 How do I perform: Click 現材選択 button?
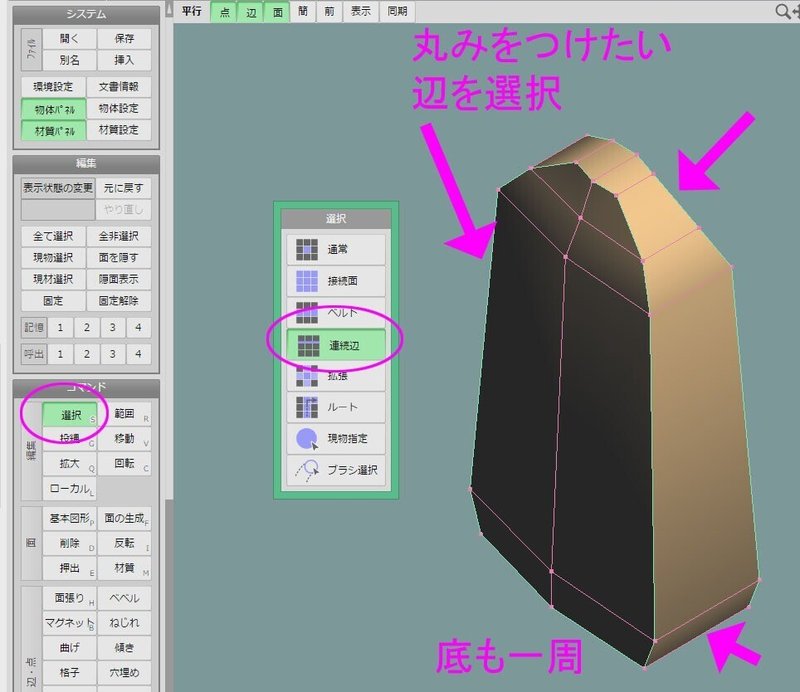(54, 279)
